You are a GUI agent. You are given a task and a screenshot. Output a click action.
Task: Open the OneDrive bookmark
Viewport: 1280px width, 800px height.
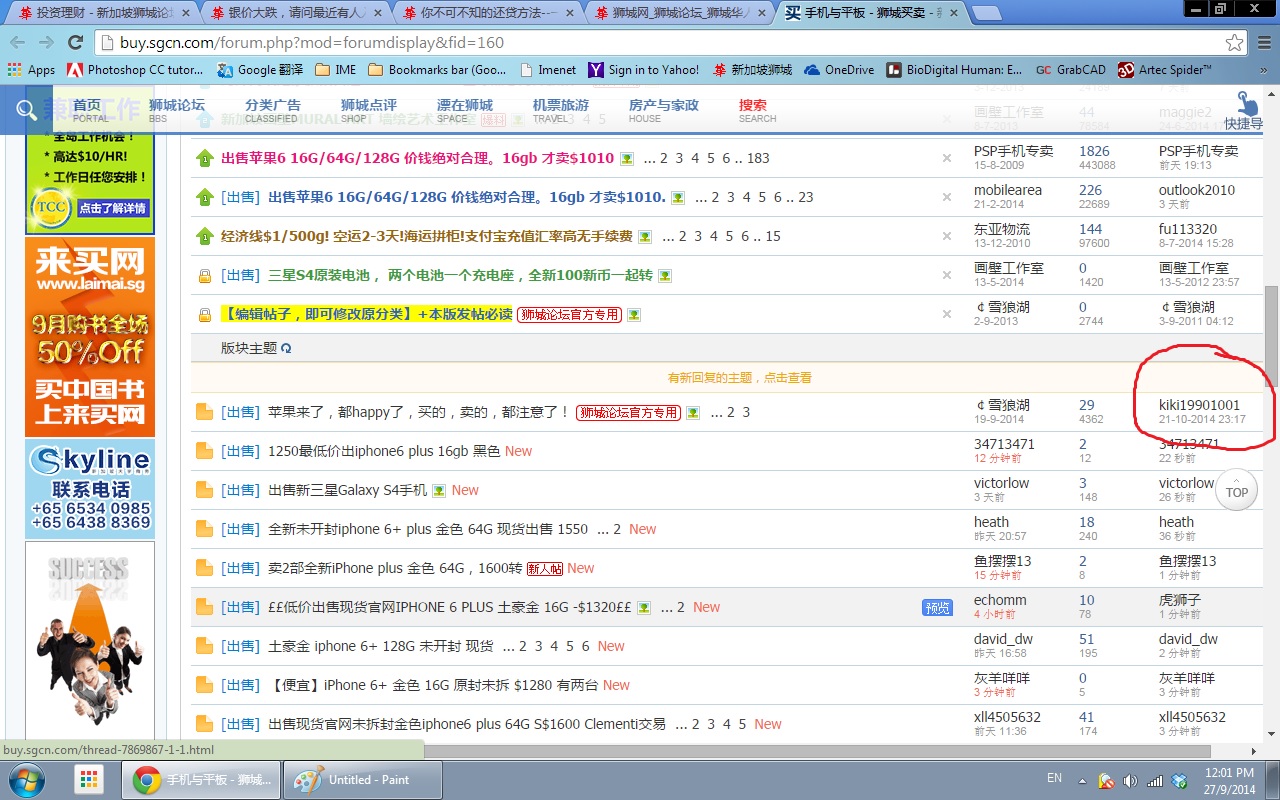tap(839, 70)
